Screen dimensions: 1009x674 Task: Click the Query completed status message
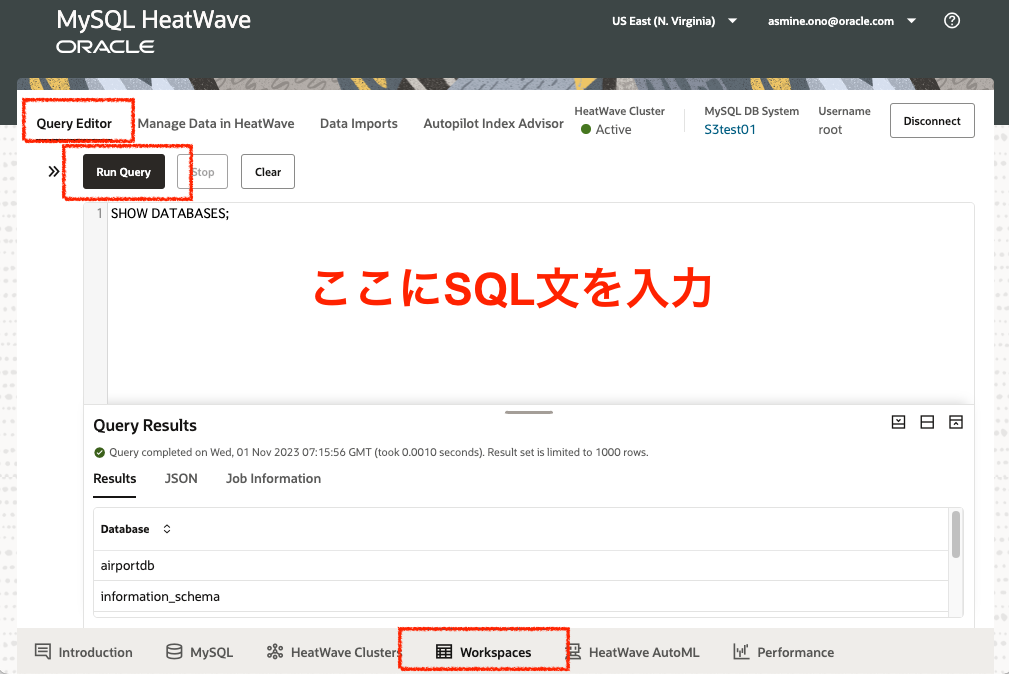[x=378, y=452]
